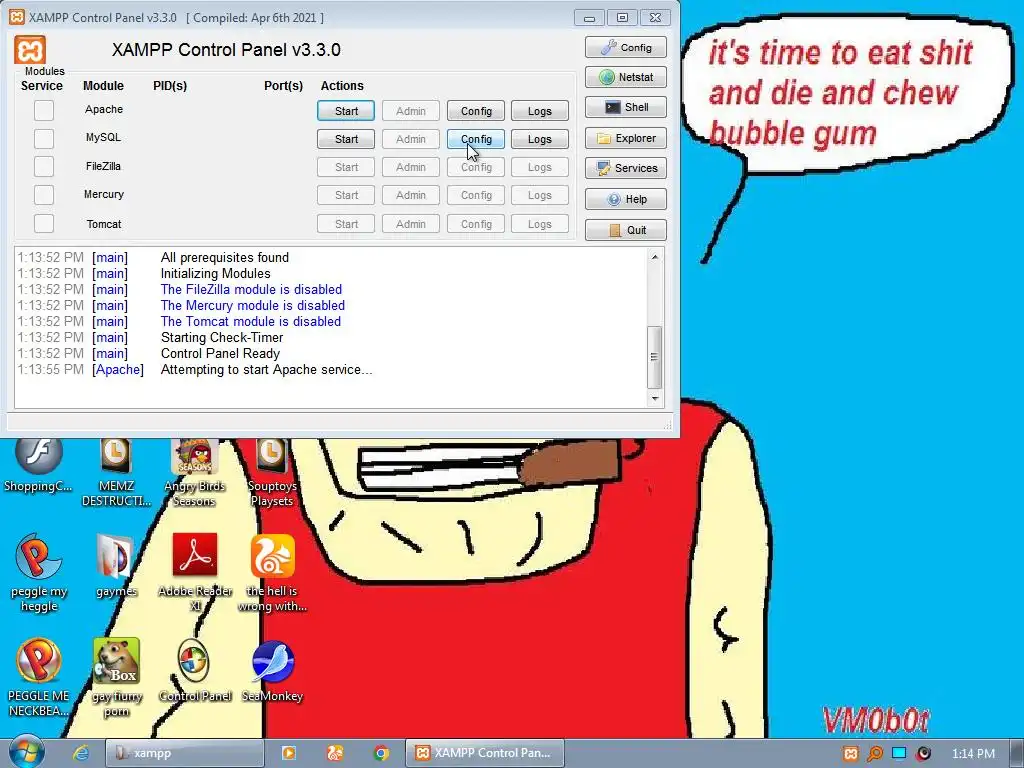The width and height of the screenshot is (1024, 768).
Task: Switch to the xampp folder taskbar item
Action: tap(184, 753)
